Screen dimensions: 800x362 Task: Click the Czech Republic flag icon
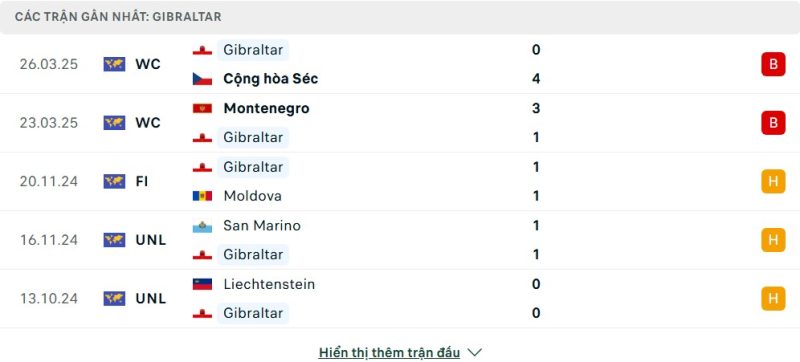[202, 79]
